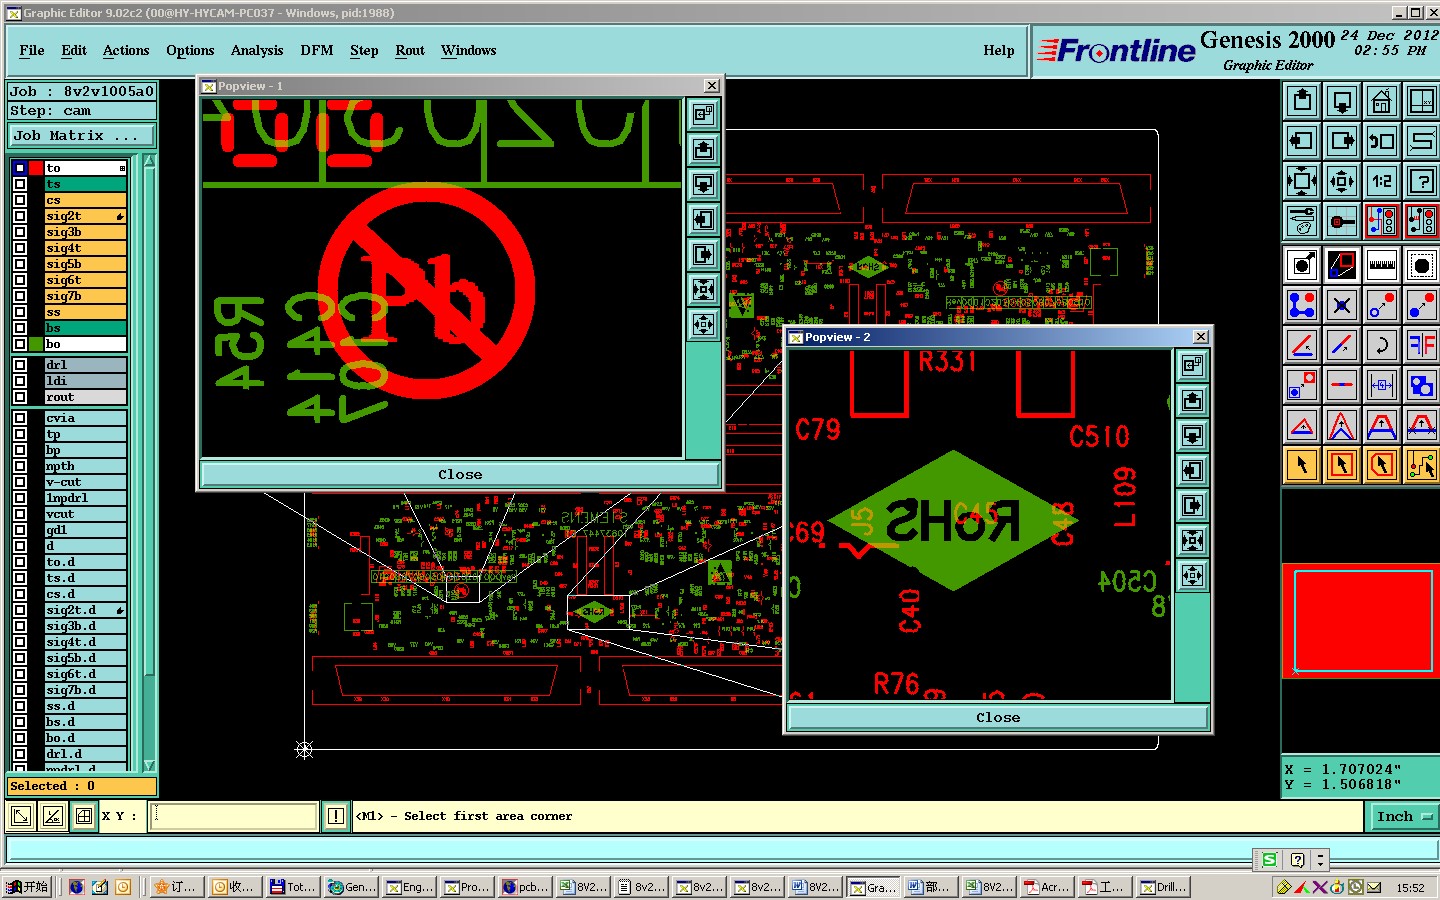1440x900 pixels.
Task: Open the Windows menu
Action: (x=469, y=50)
